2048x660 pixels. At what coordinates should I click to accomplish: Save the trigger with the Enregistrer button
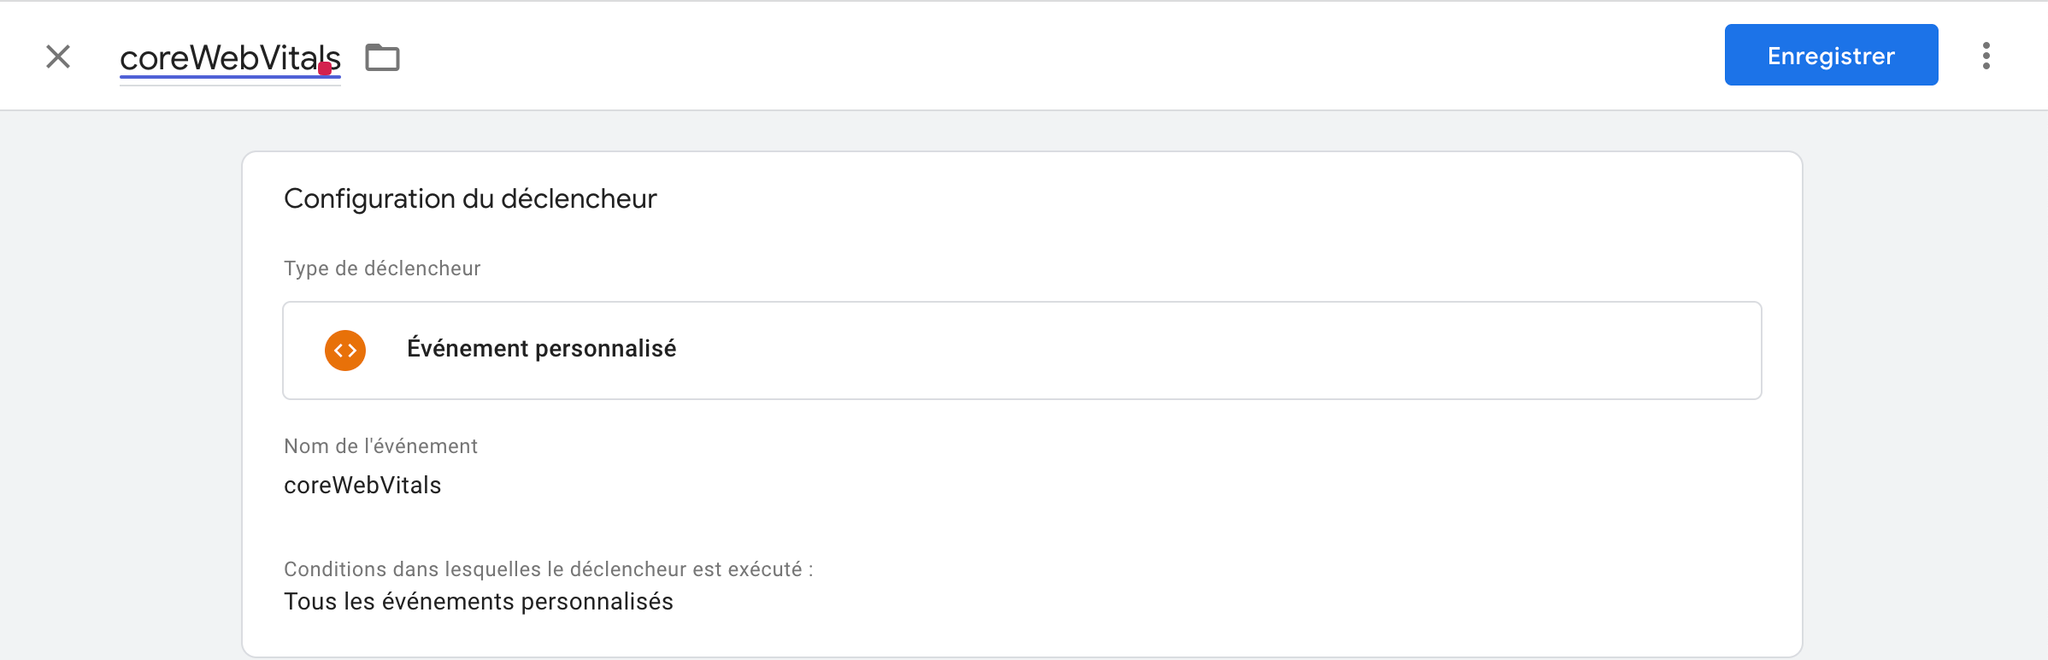point(1831,55)
